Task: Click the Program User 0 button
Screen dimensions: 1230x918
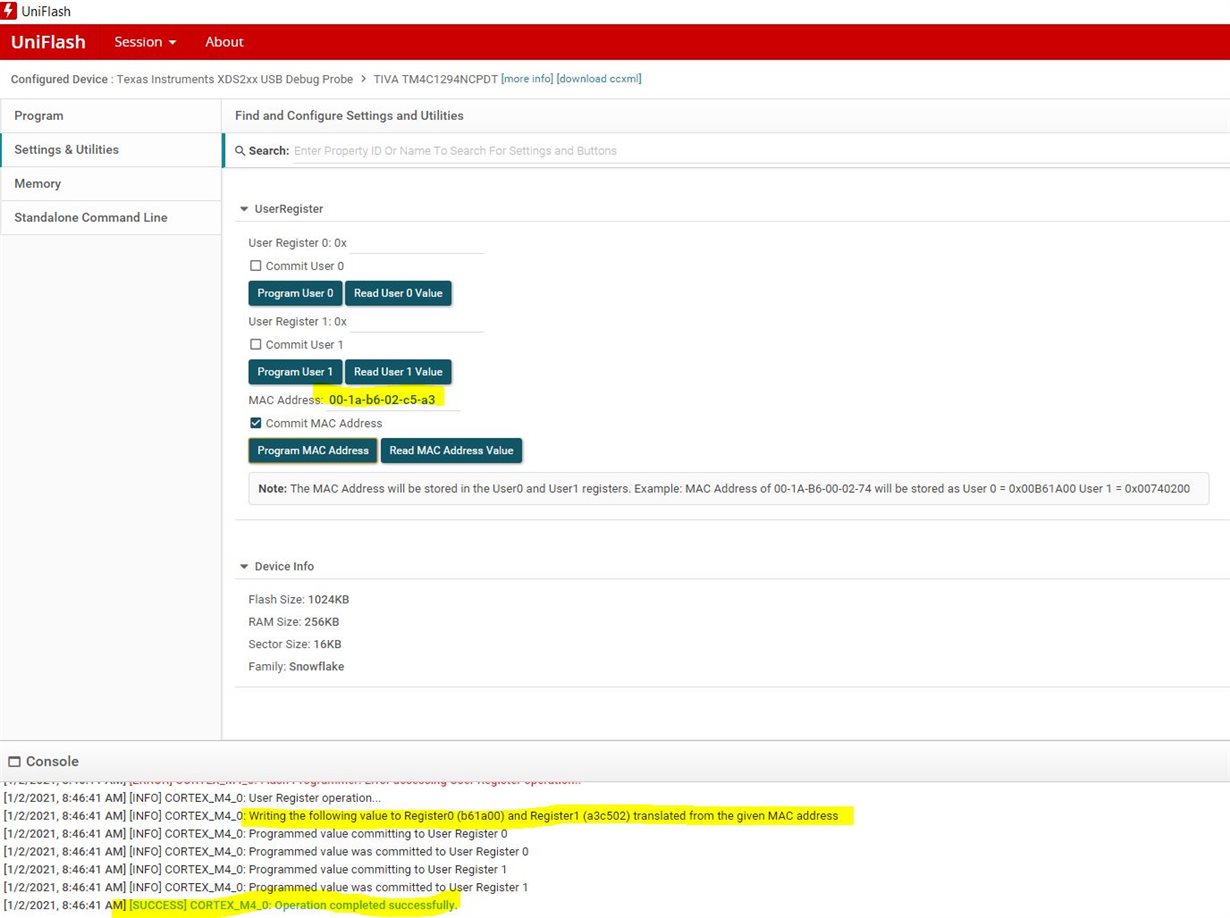Action: click(x=295, y=293)
